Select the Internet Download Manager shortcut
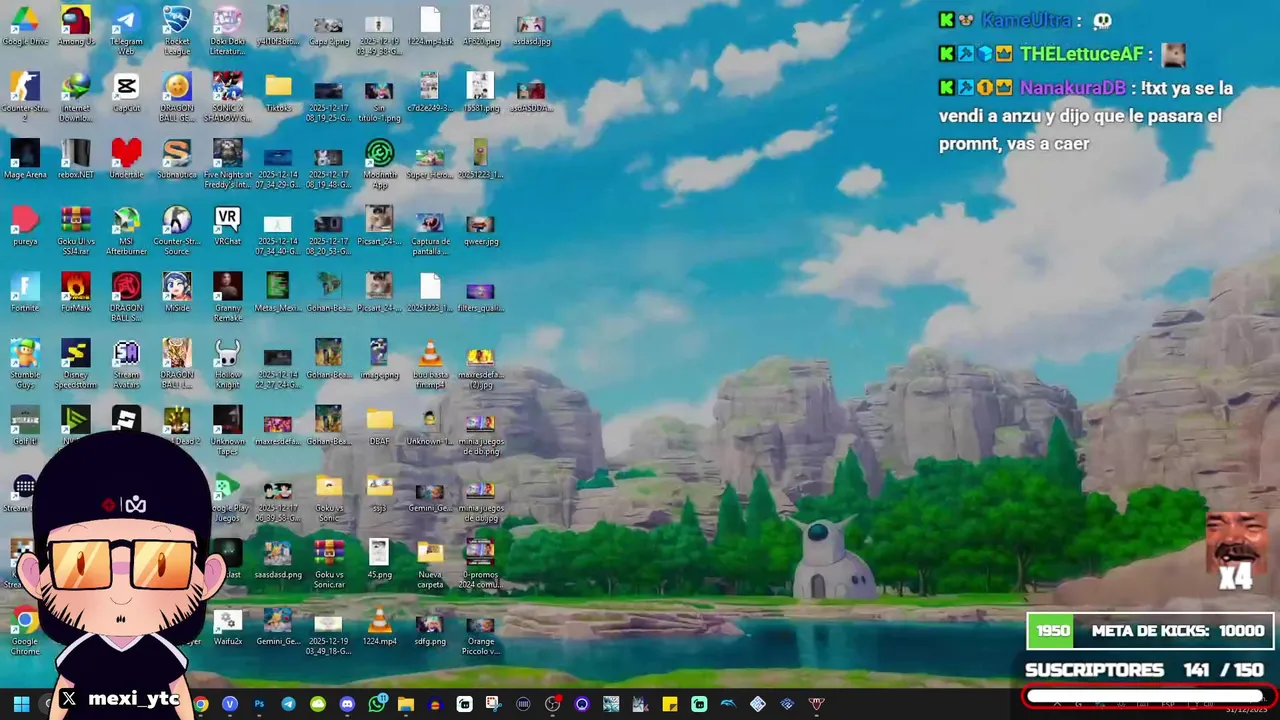This screenshot has height=720, width=1280. click(76, 97)
